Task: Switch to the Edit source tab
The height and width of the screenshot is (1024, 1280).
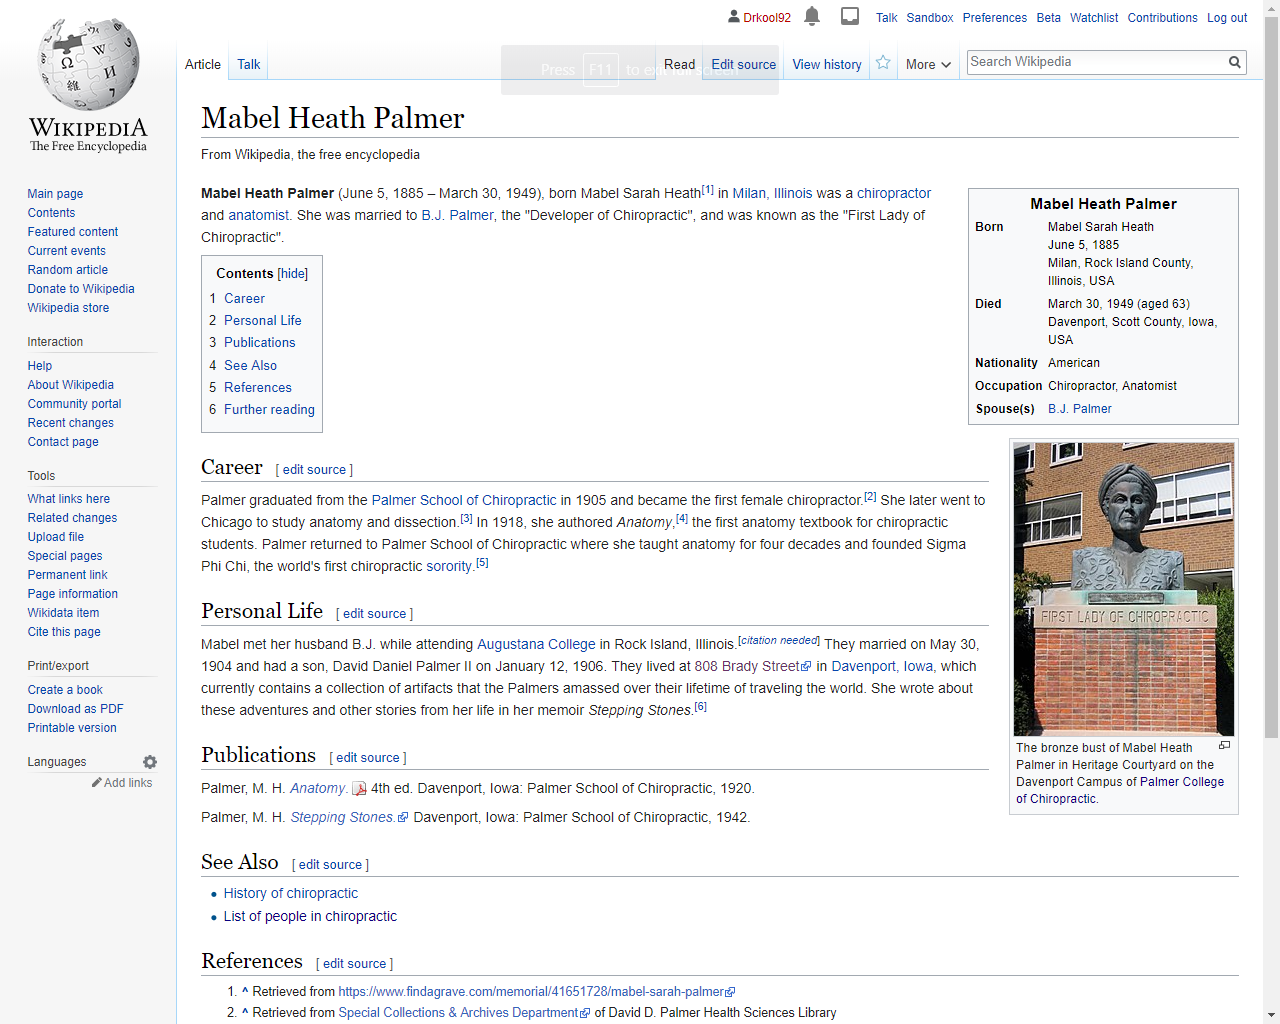Action: 743,64
